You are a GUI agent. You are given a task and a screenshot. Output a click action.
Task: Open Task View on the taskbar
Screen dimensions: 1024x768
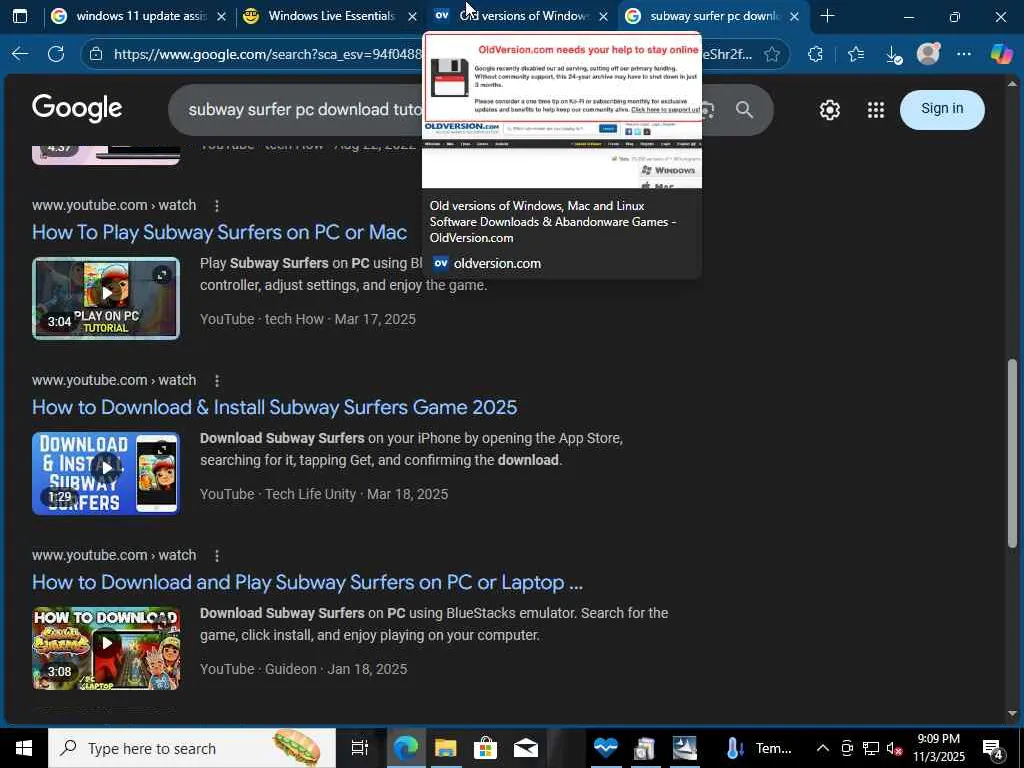(359, 748)
